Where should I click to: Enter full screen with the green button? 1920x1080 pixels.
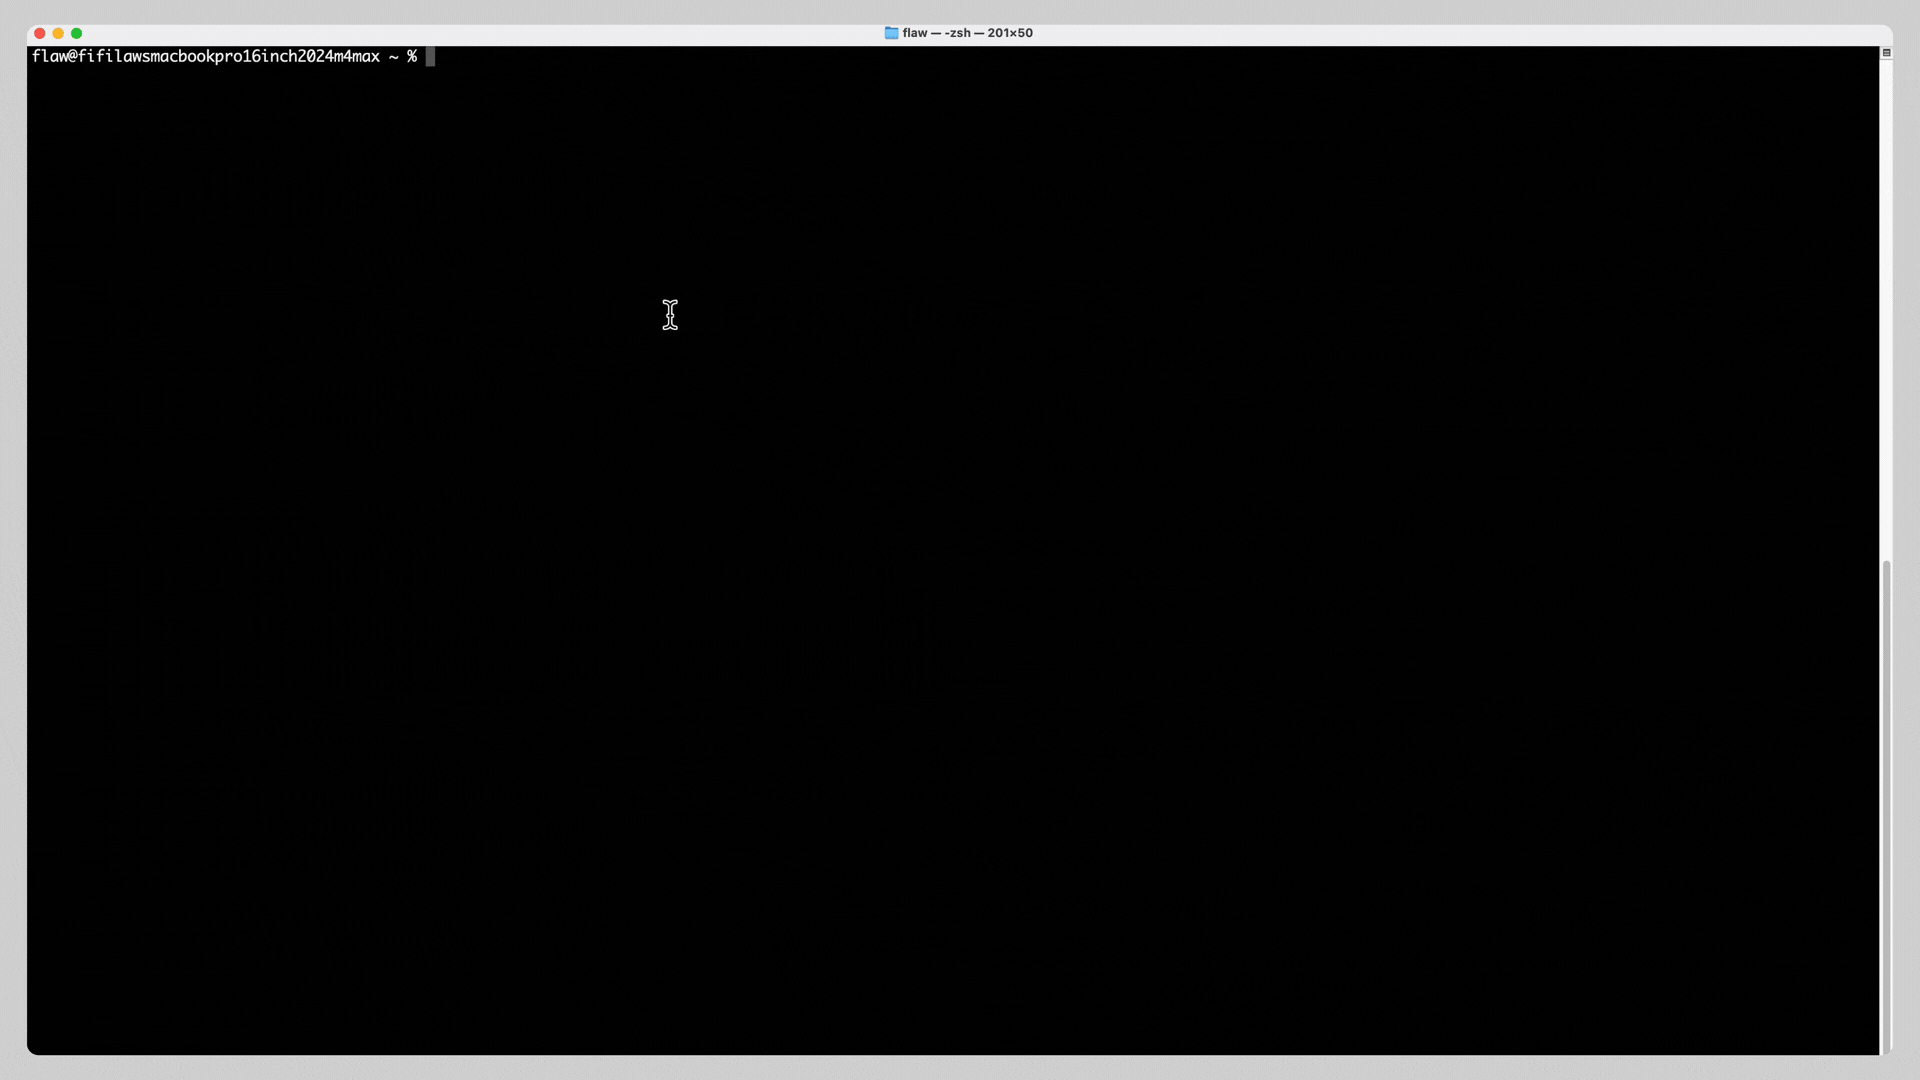point(76,33)
